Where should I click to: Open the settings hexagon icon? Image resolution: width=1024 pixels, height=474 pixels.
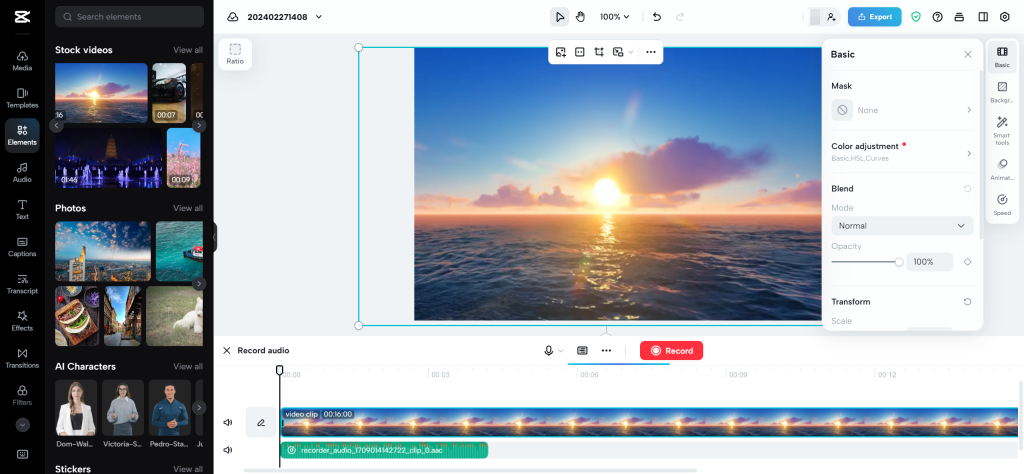[x=1005, y=17]
